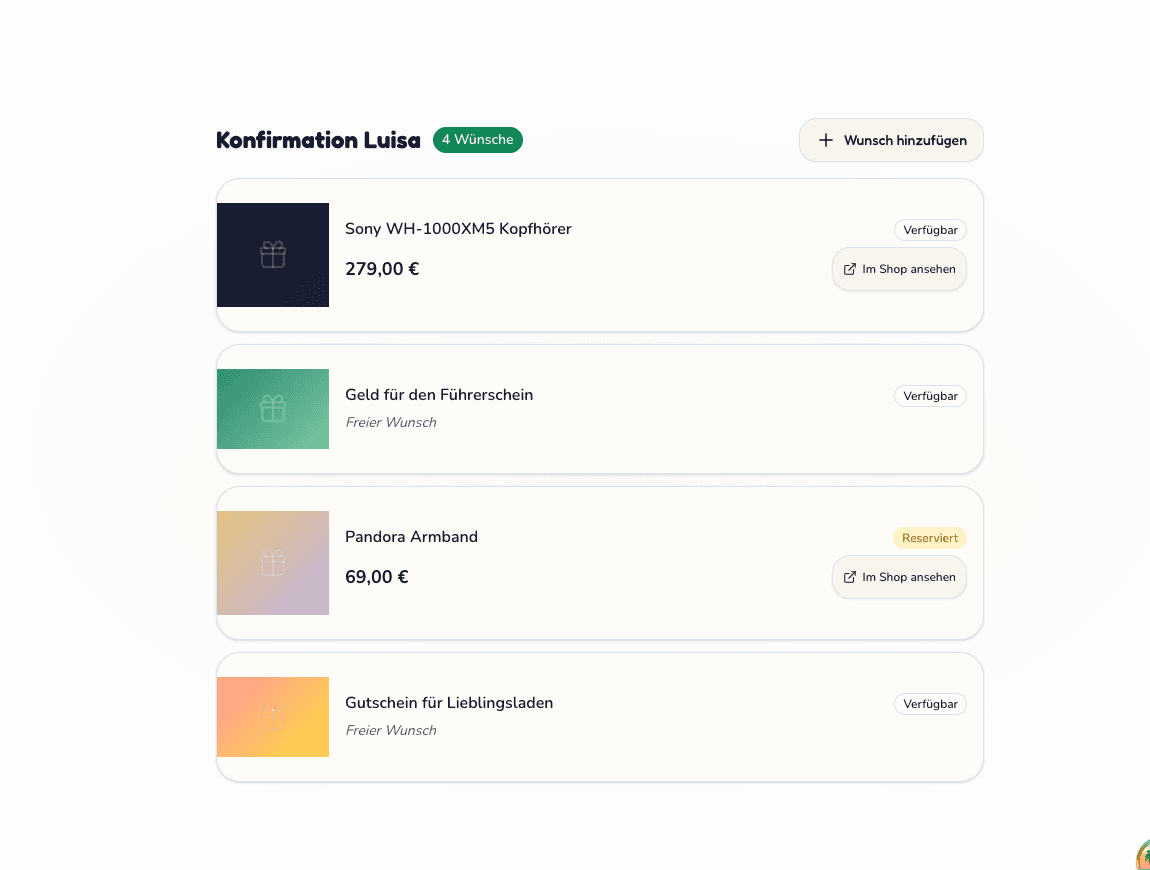This screenshot has width=1150, height=870.
Task: Select the Gutschein für Lieblingsladen thumbnail
Action: pyautogui.click(x=273, y=717)
